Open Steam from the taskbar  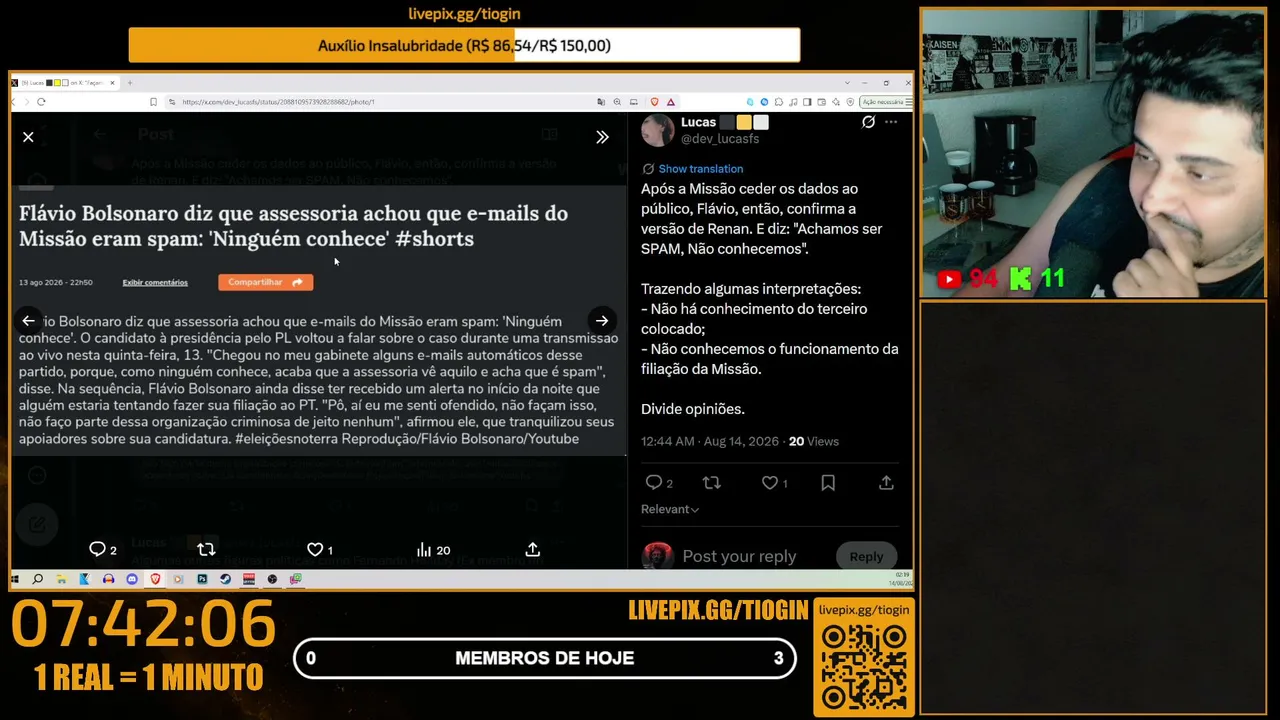(225, 579)
